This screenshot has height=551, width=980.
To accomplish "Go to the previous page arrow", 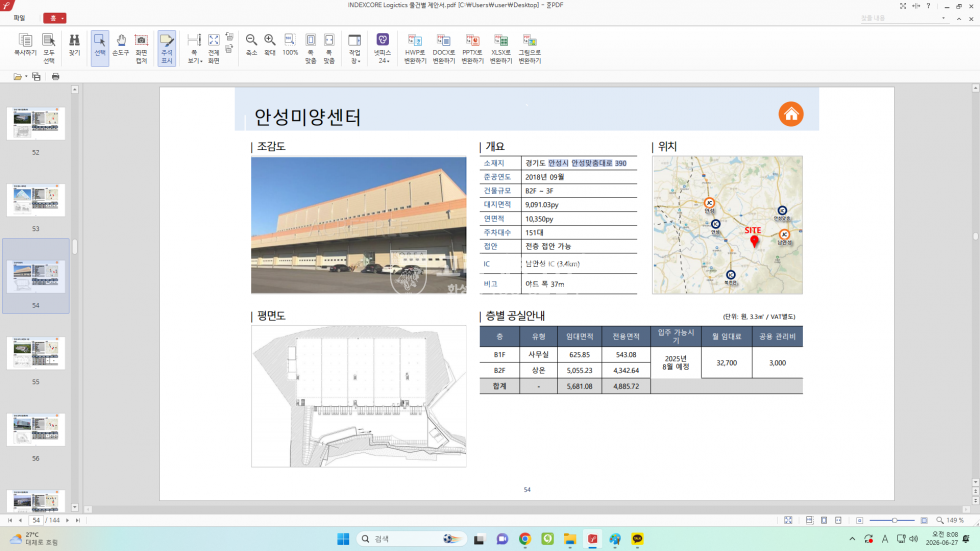I will pos(20,520).
